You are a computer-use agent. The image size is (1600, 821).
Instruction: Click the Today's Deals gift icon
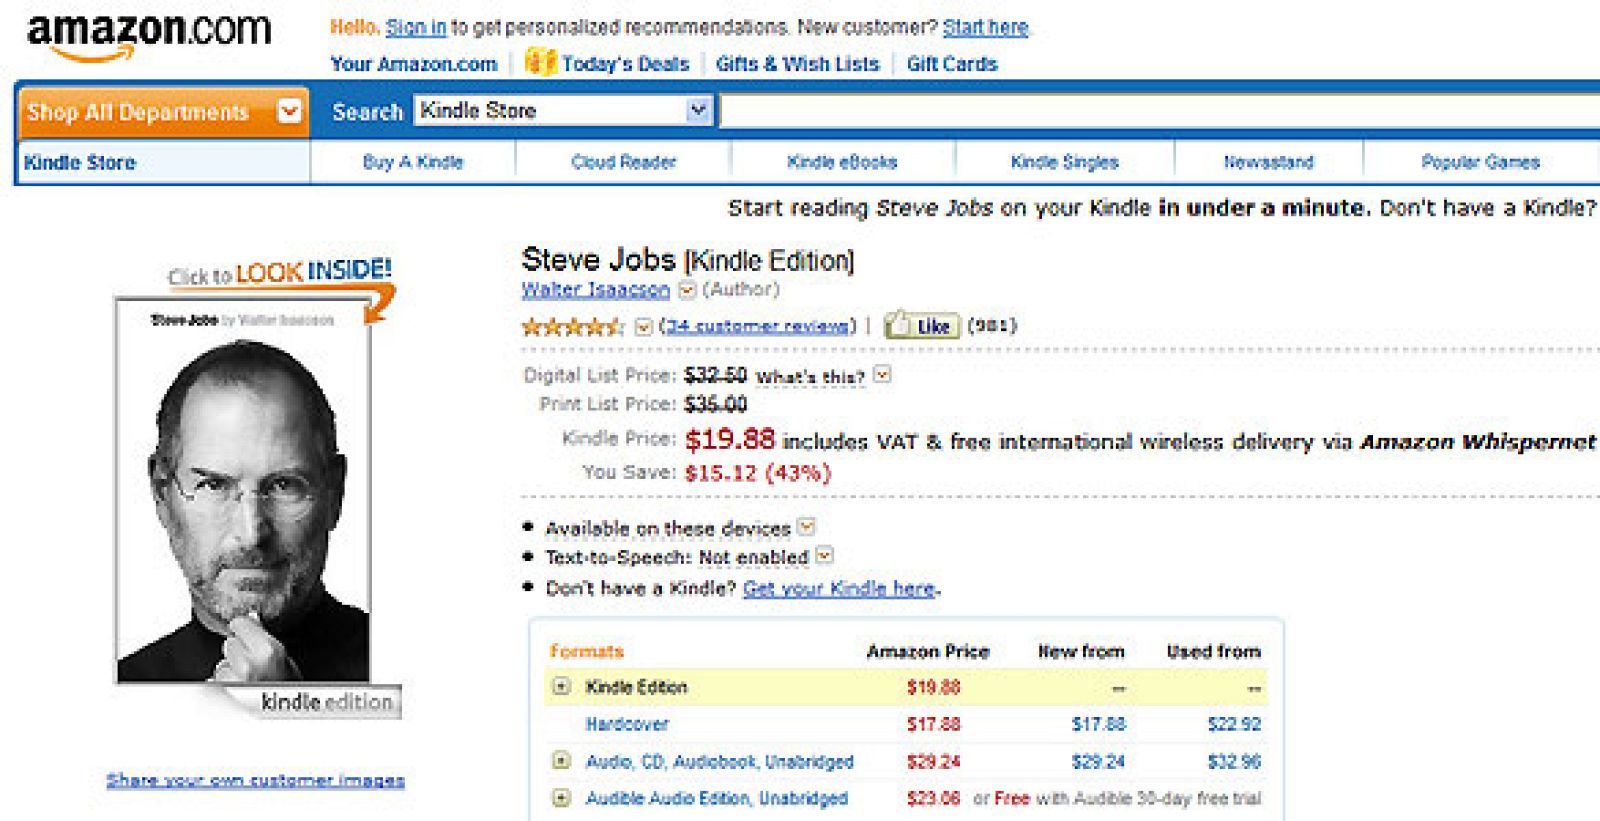click(540, 62)
